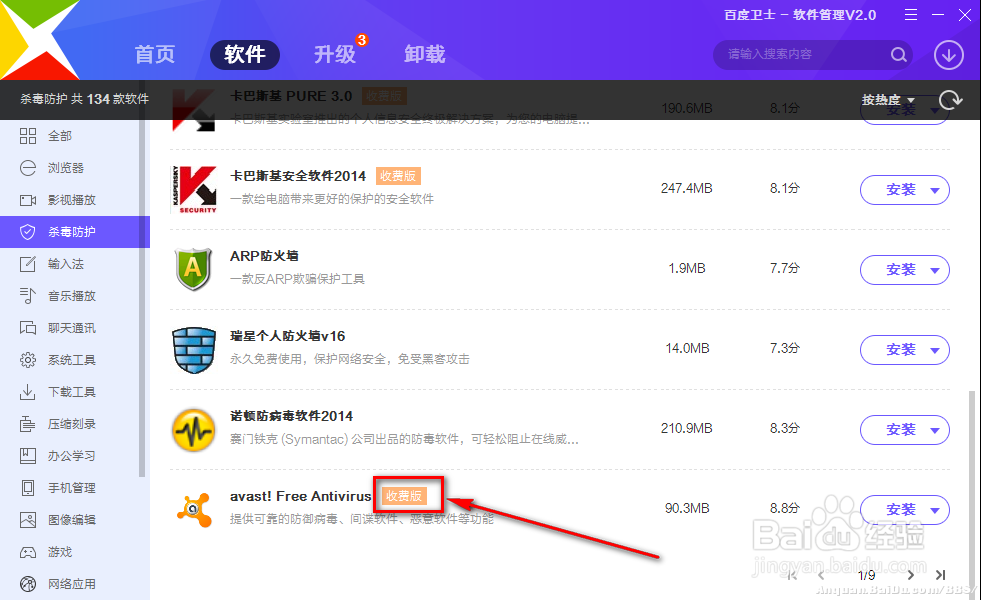Image resolution: width=981 pixels, height=600 pixels.
Task: Select 音乐播放 category in sidebar
Action: [75, 296]
